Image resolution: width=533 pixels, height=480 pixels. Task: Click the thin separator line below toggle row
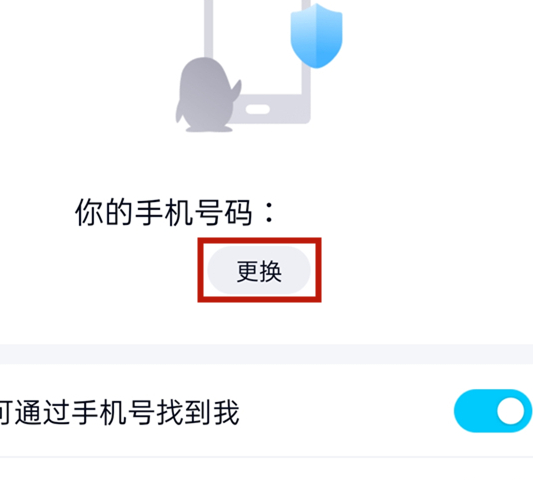[x=266, y=457]
